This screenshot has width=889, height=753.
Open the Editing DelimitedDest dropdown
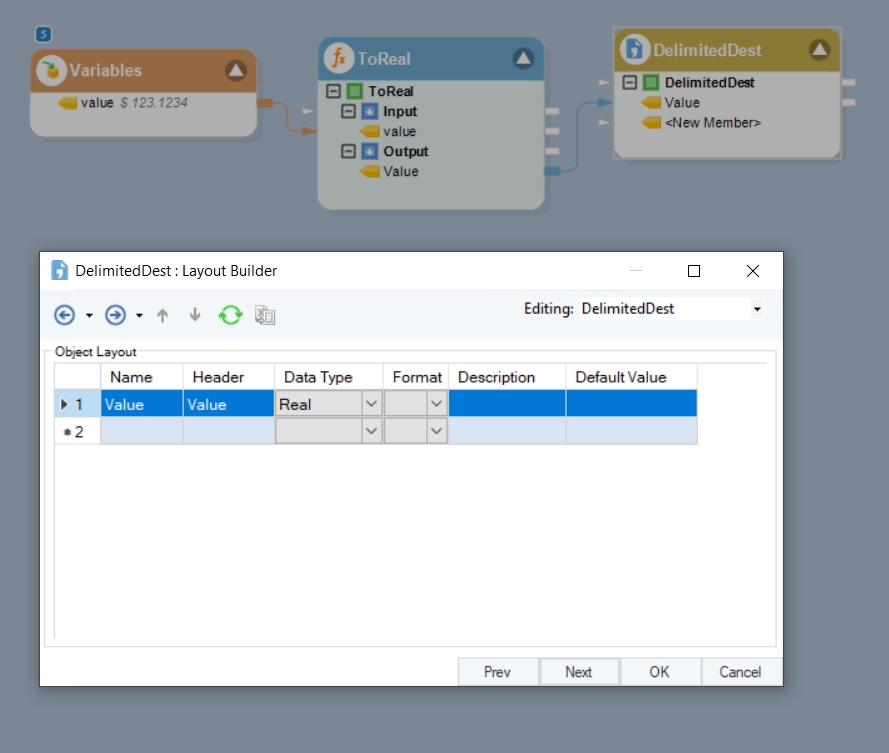756,310
